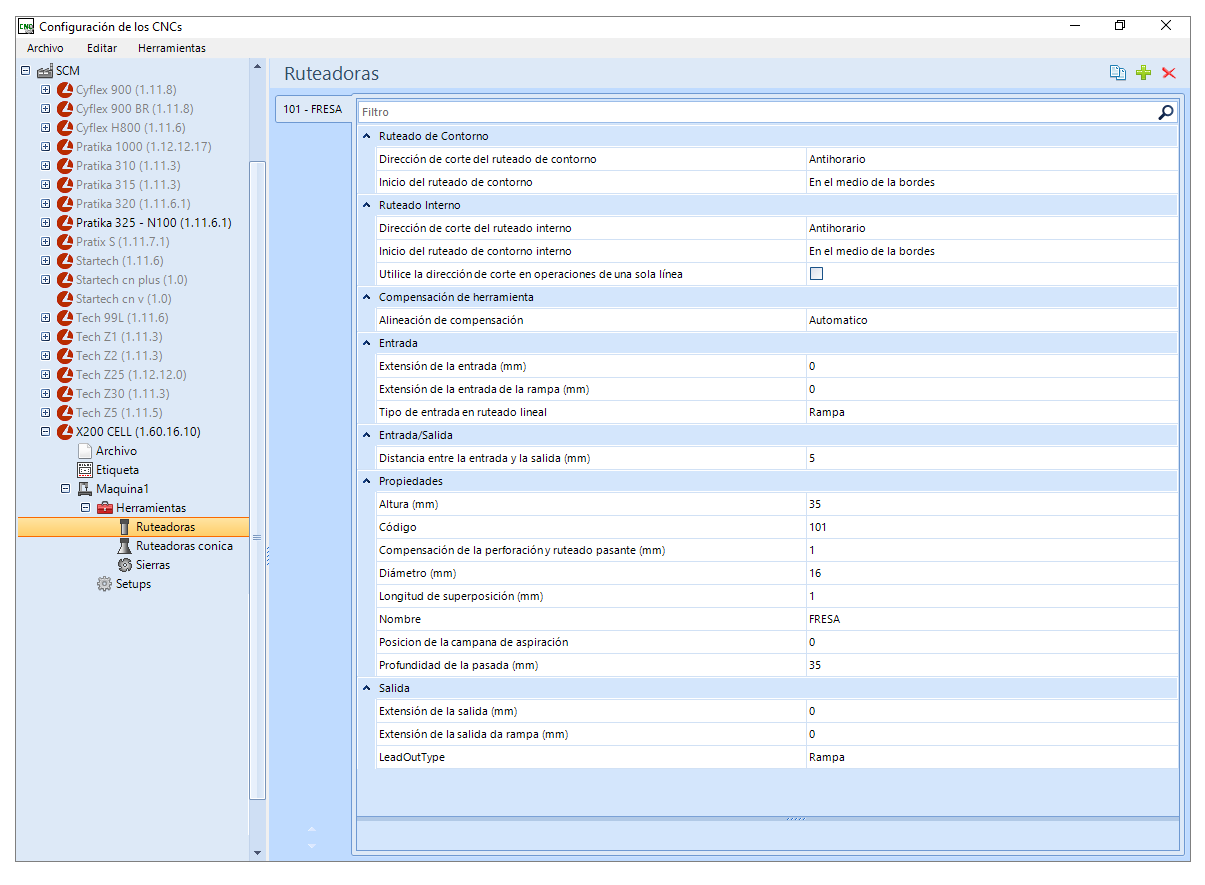Image resolution: width=1205 pixels, height=885 pixels.
Task: Click the X200 CELL machine icon
Action: [66, 432]
